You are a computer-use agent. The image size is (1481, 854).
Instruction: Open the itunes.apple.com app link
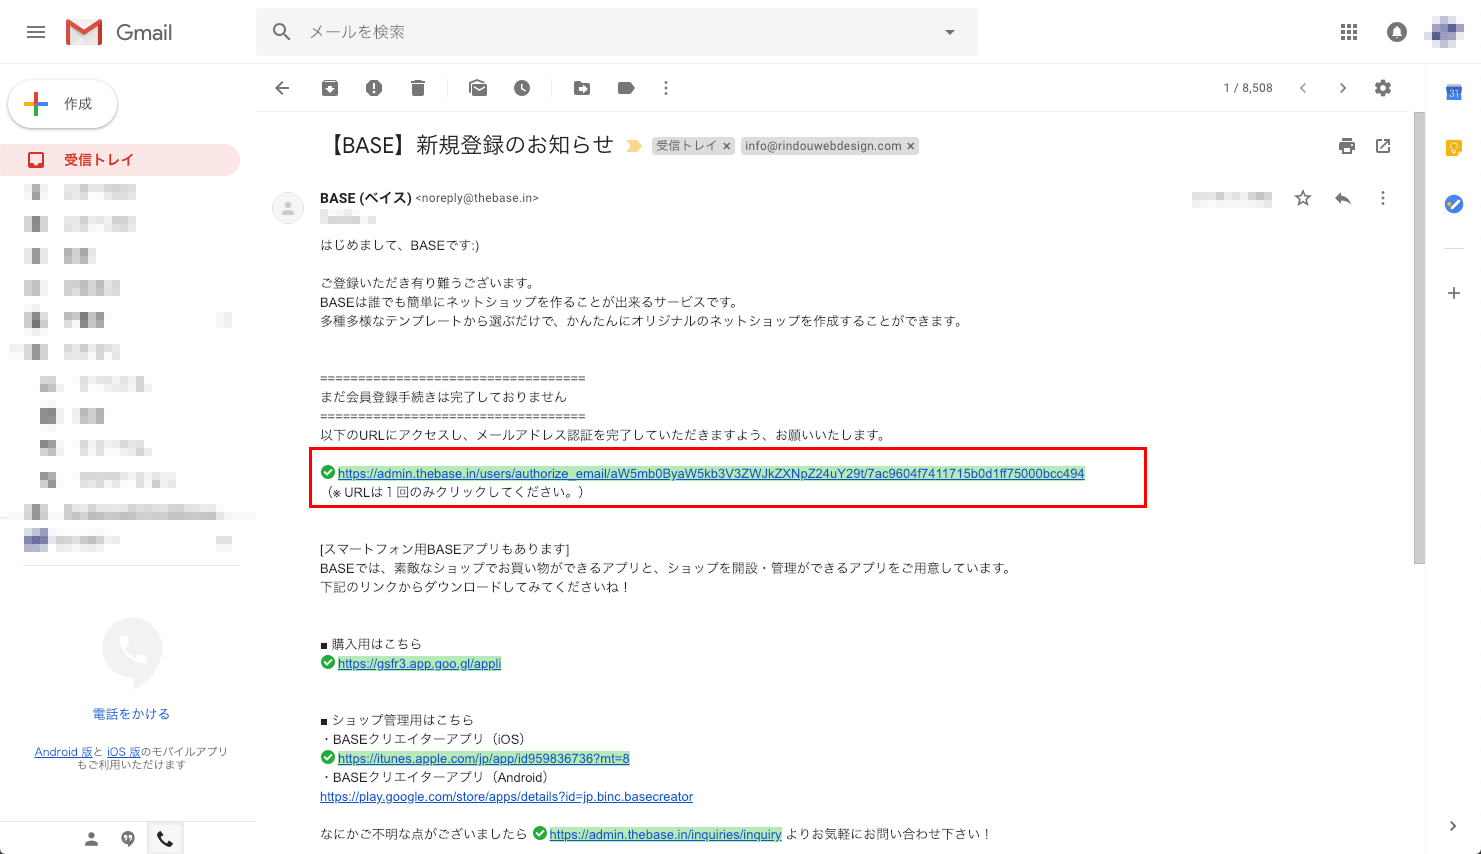coord(484,758)
